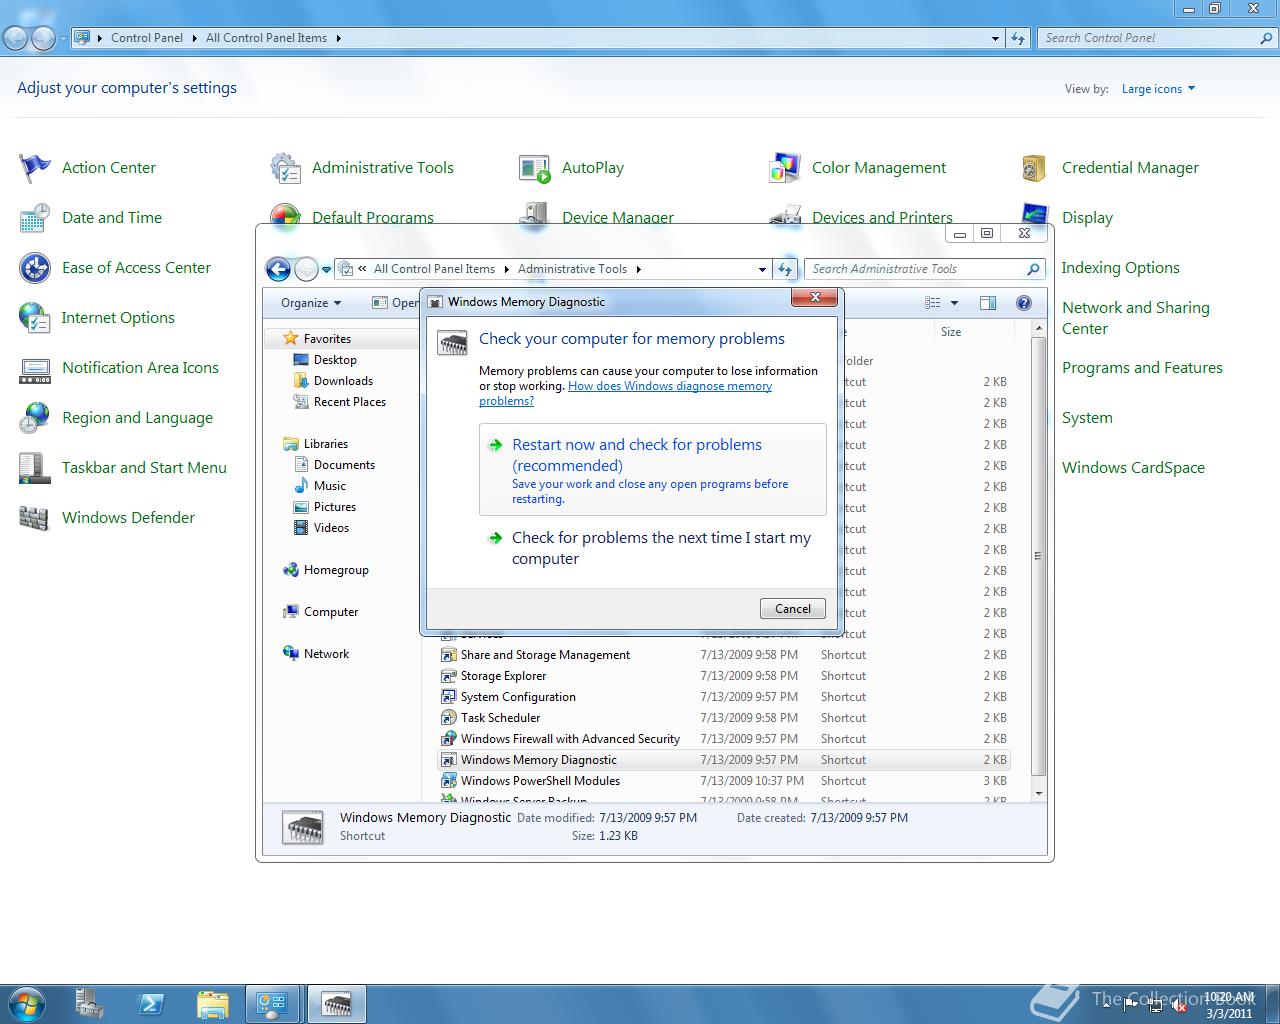Expand Administrative Tools breadcrumb arrow
The width and height of the screenshot is (1280, 1024).
pyautogui.click(x=639, y=269)
